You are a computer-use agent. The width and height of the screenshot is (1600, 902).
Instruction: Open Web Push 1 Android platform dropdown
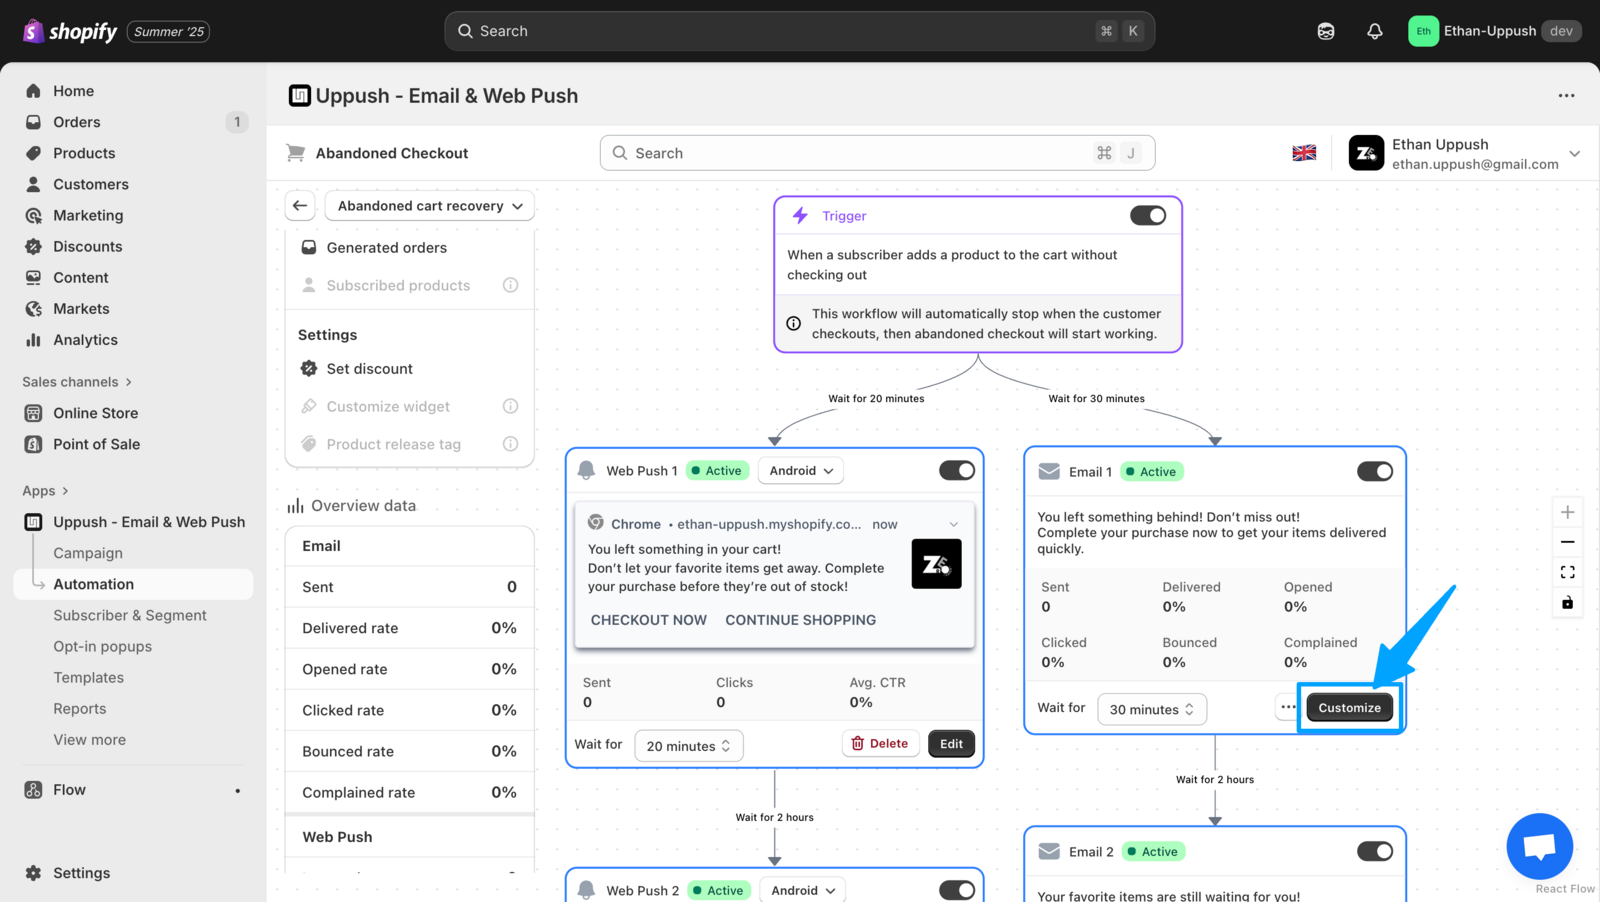click(x=801, y=471)
